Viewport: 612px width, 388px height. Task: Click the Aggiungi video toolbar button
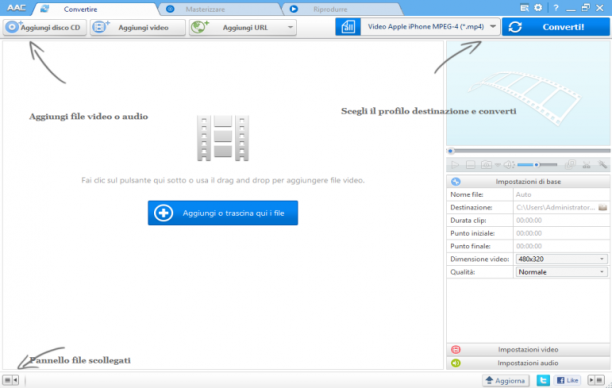[x=138, y=27]
